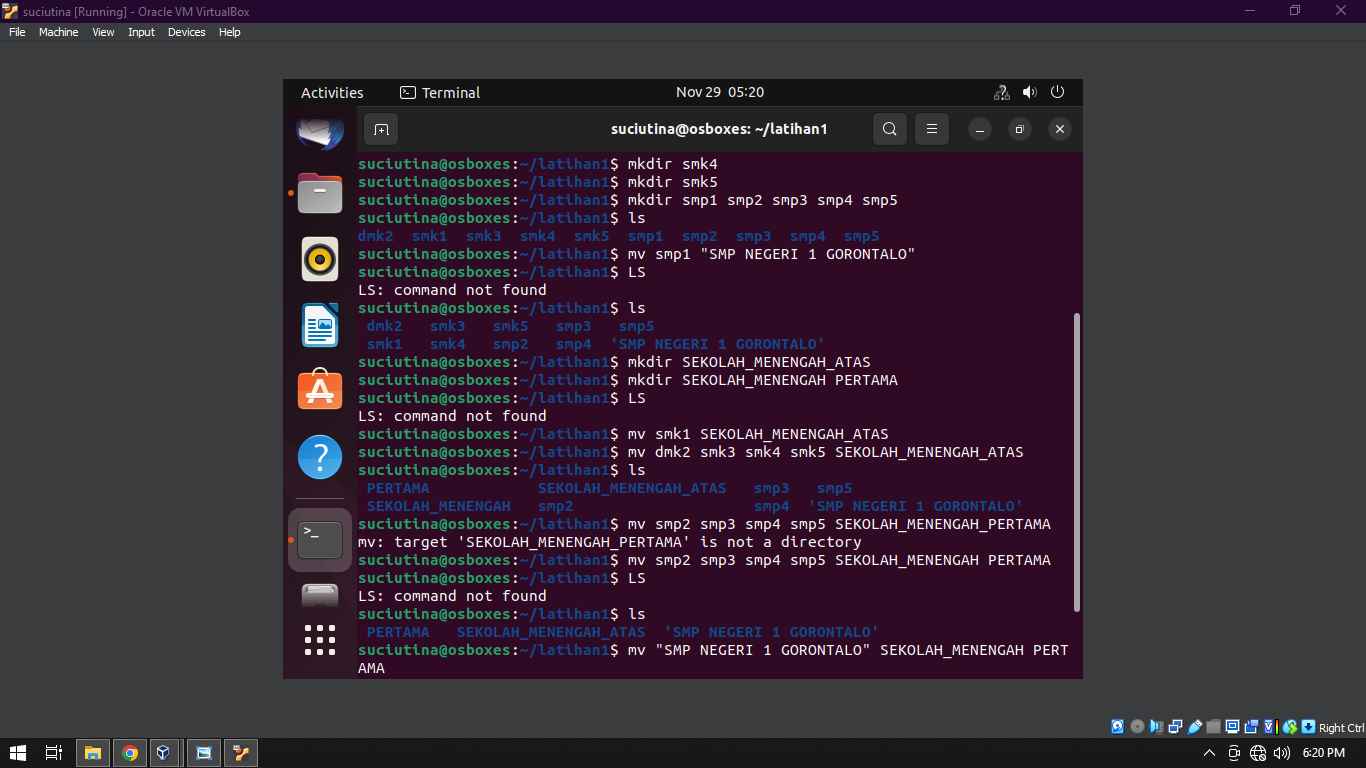This screenshot has width=1366, height=768.
Task: Open the Files app in Ubuntu dock
Action: coord(320,192)
